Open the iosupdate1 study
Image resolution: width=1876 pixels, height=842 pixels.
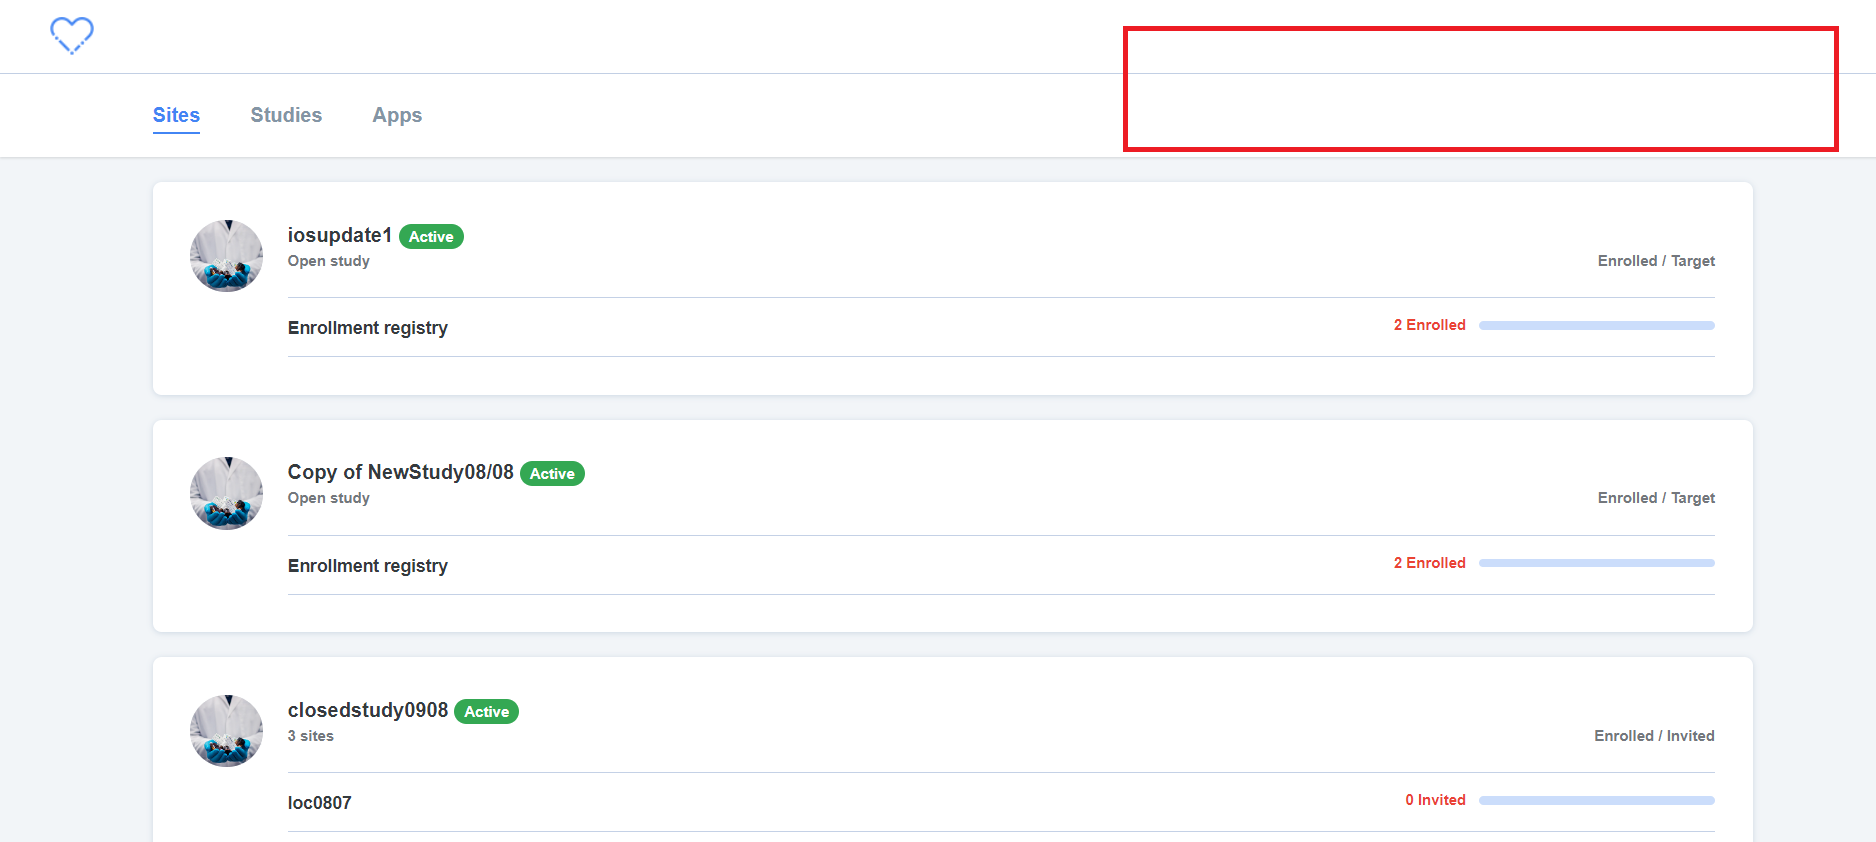pos(339,235)
